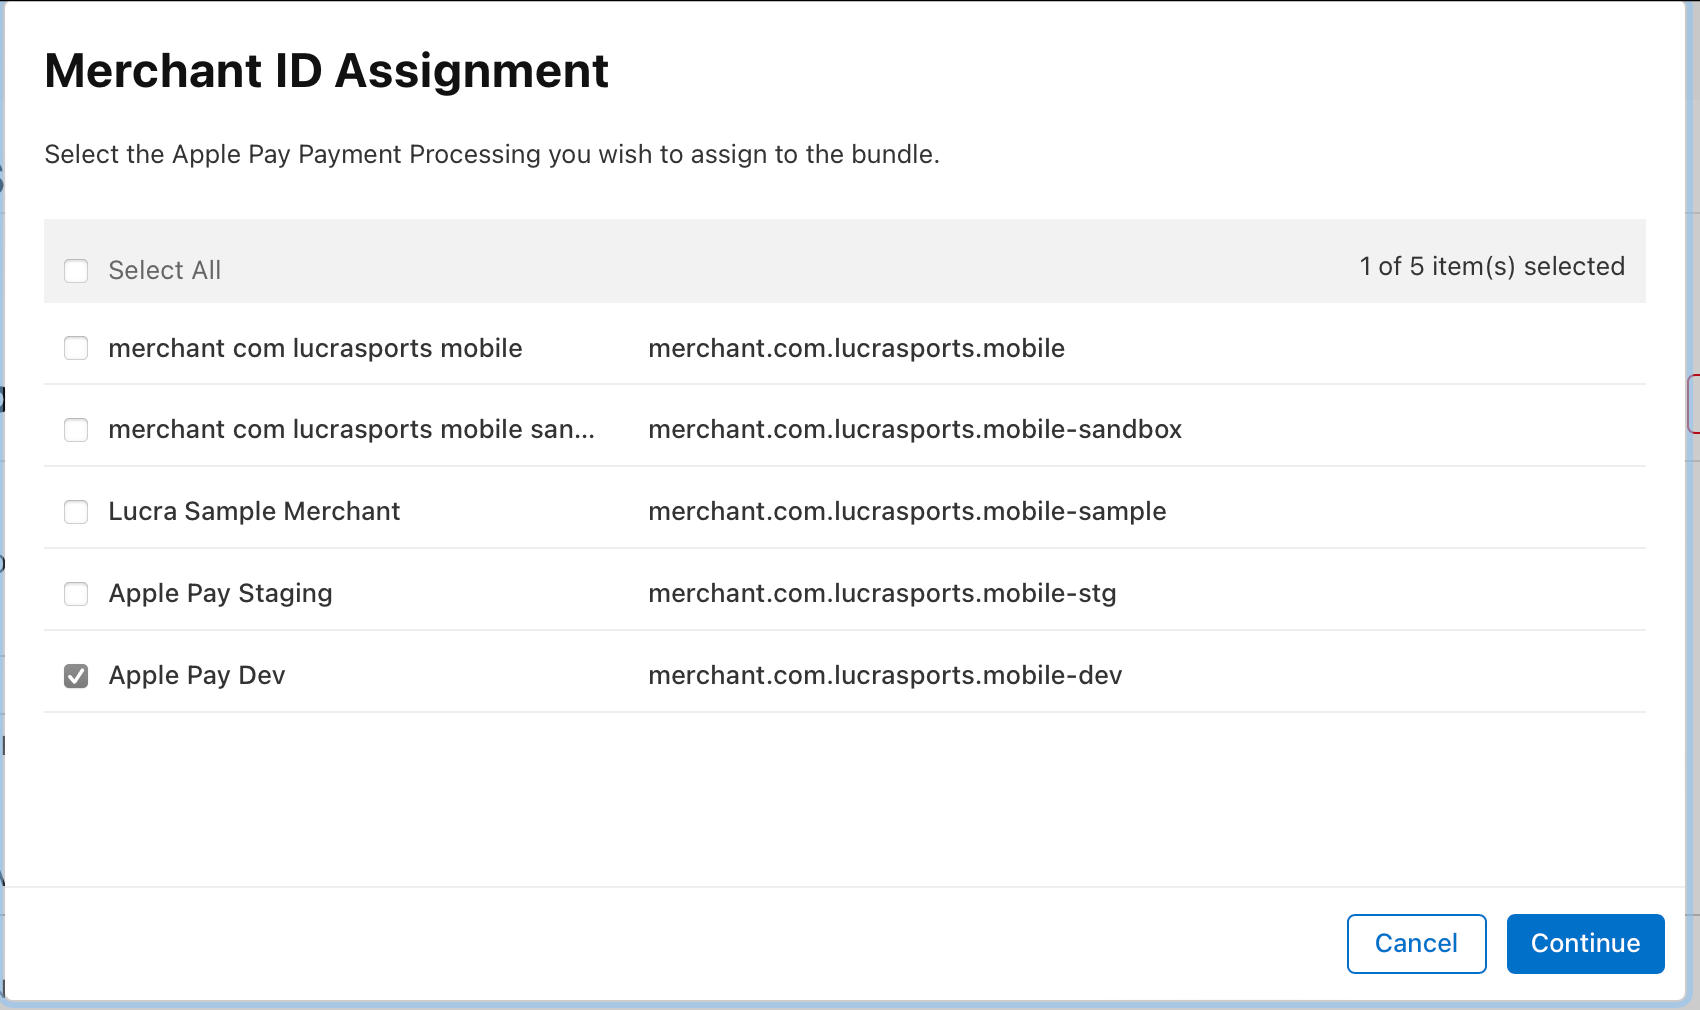Image resolution: width=1700 pixels, height=1010 pixels.
Task: Click the merchant.com.lucrasports.mobile identifier
Action: click(x=856, y=348)
